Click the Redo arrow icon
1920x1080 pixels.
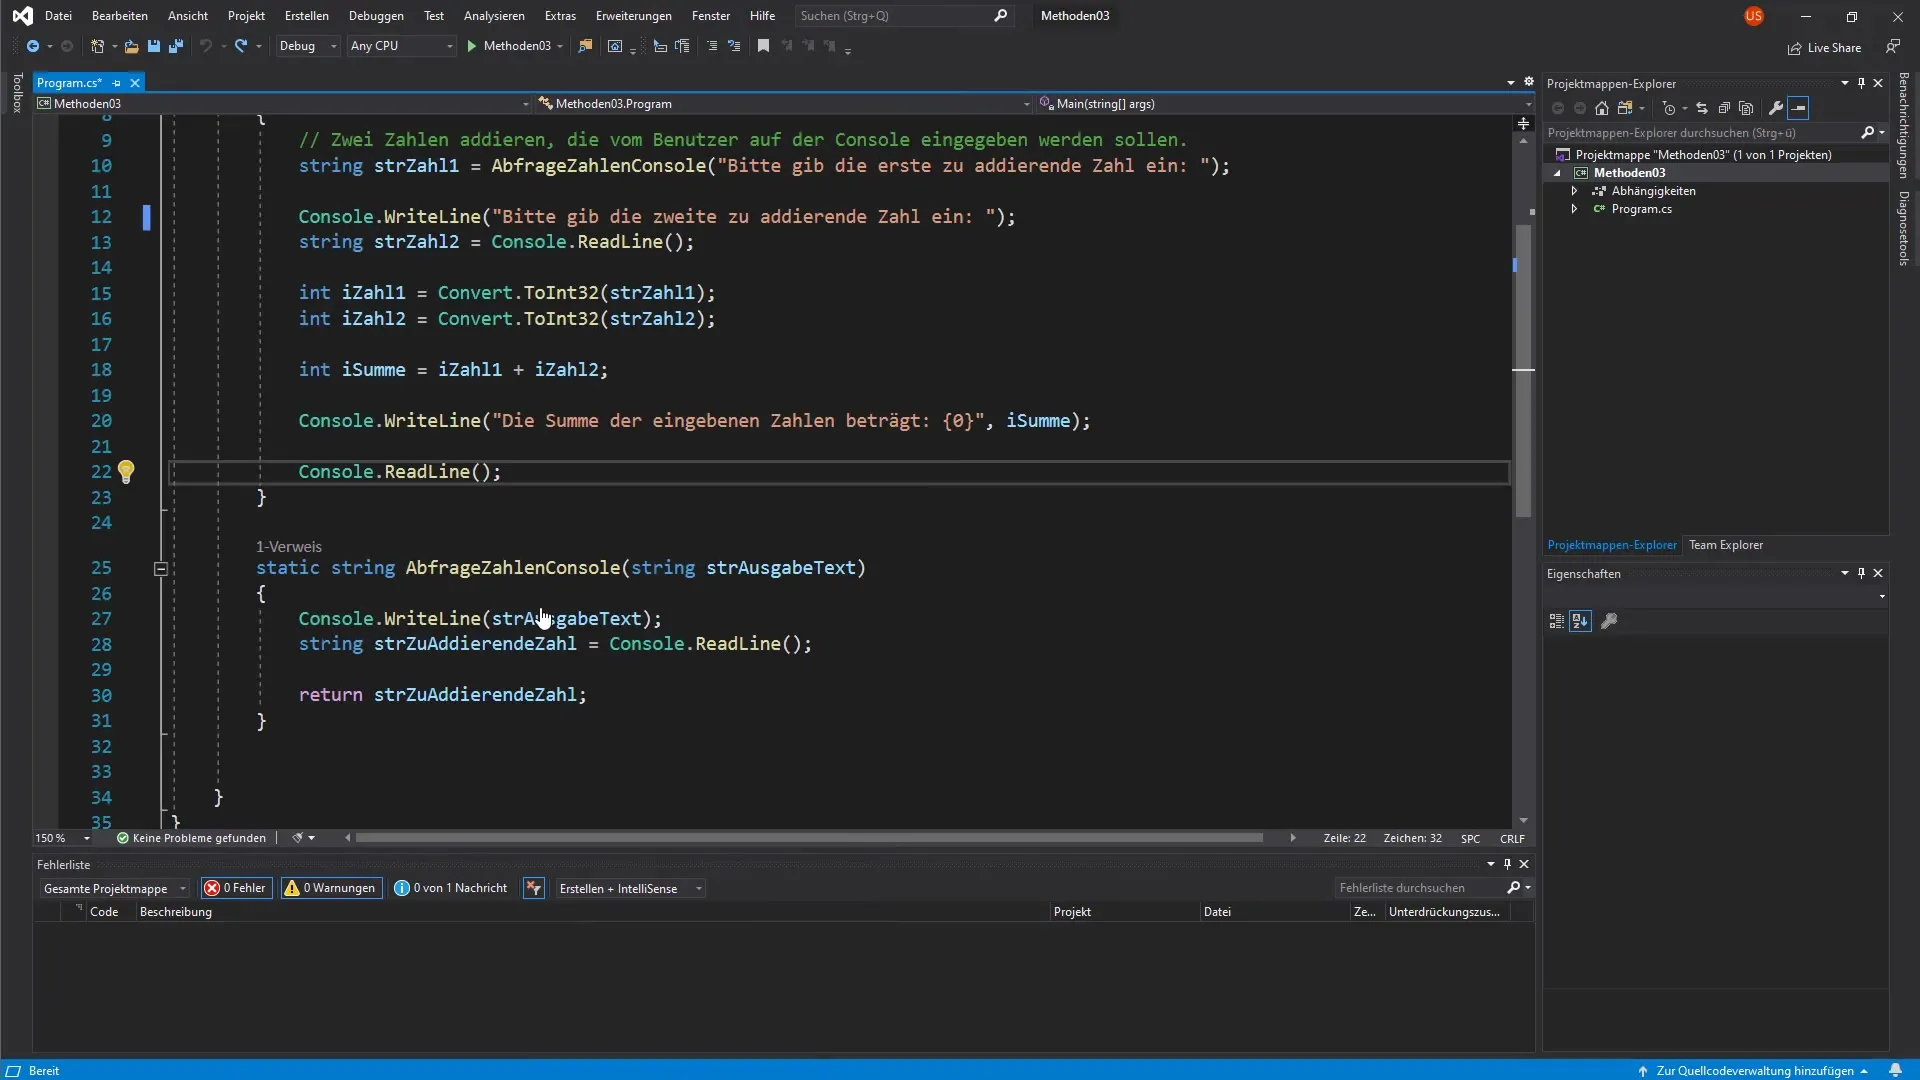pyautogui.click(x=241, y=46)
